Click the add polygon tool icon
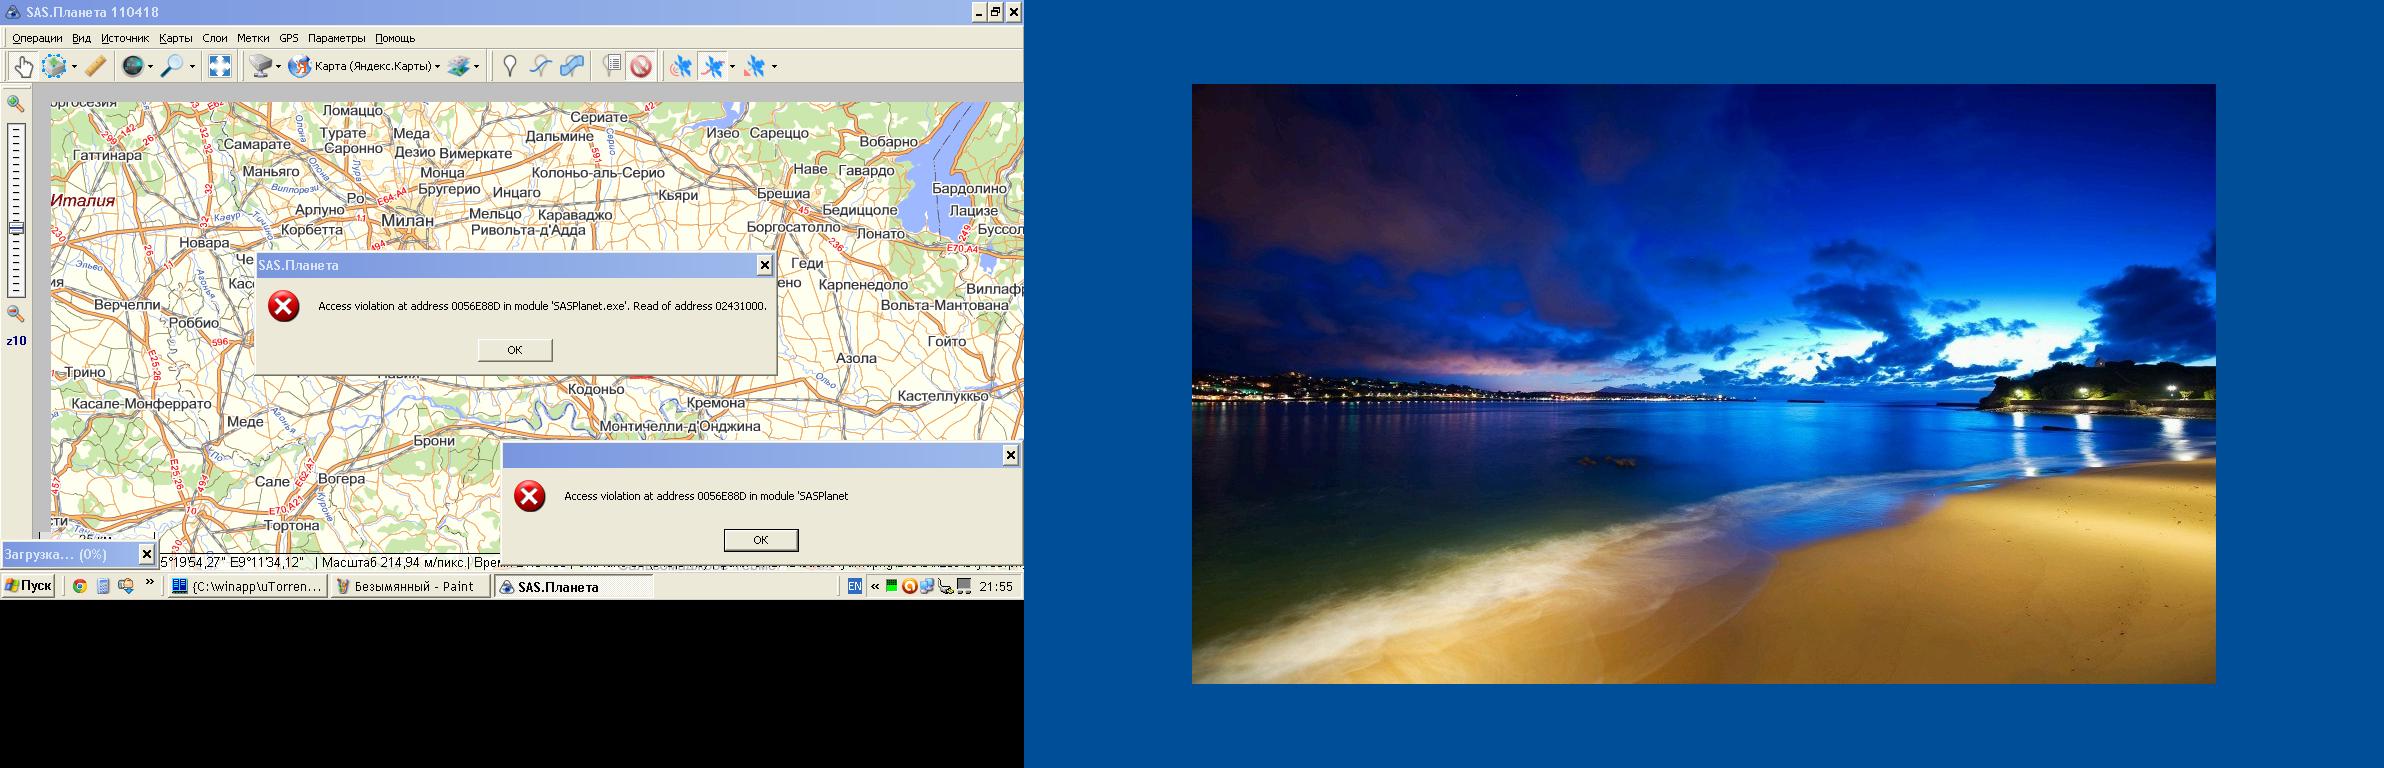 [x=572, y=67]
